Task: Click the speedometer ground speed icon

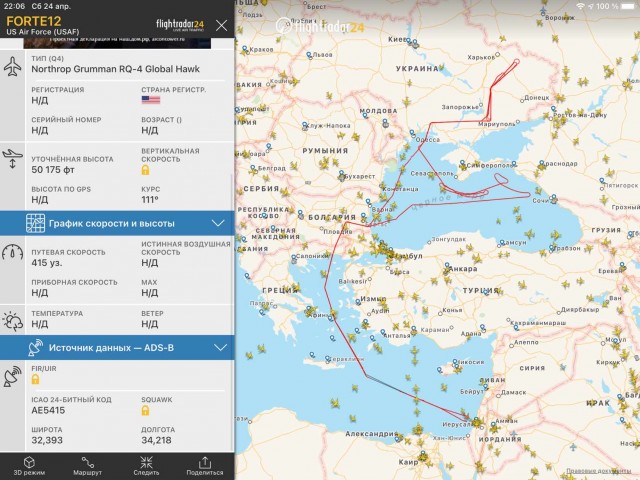Action: pyautogui.click(x=13, y=252)
